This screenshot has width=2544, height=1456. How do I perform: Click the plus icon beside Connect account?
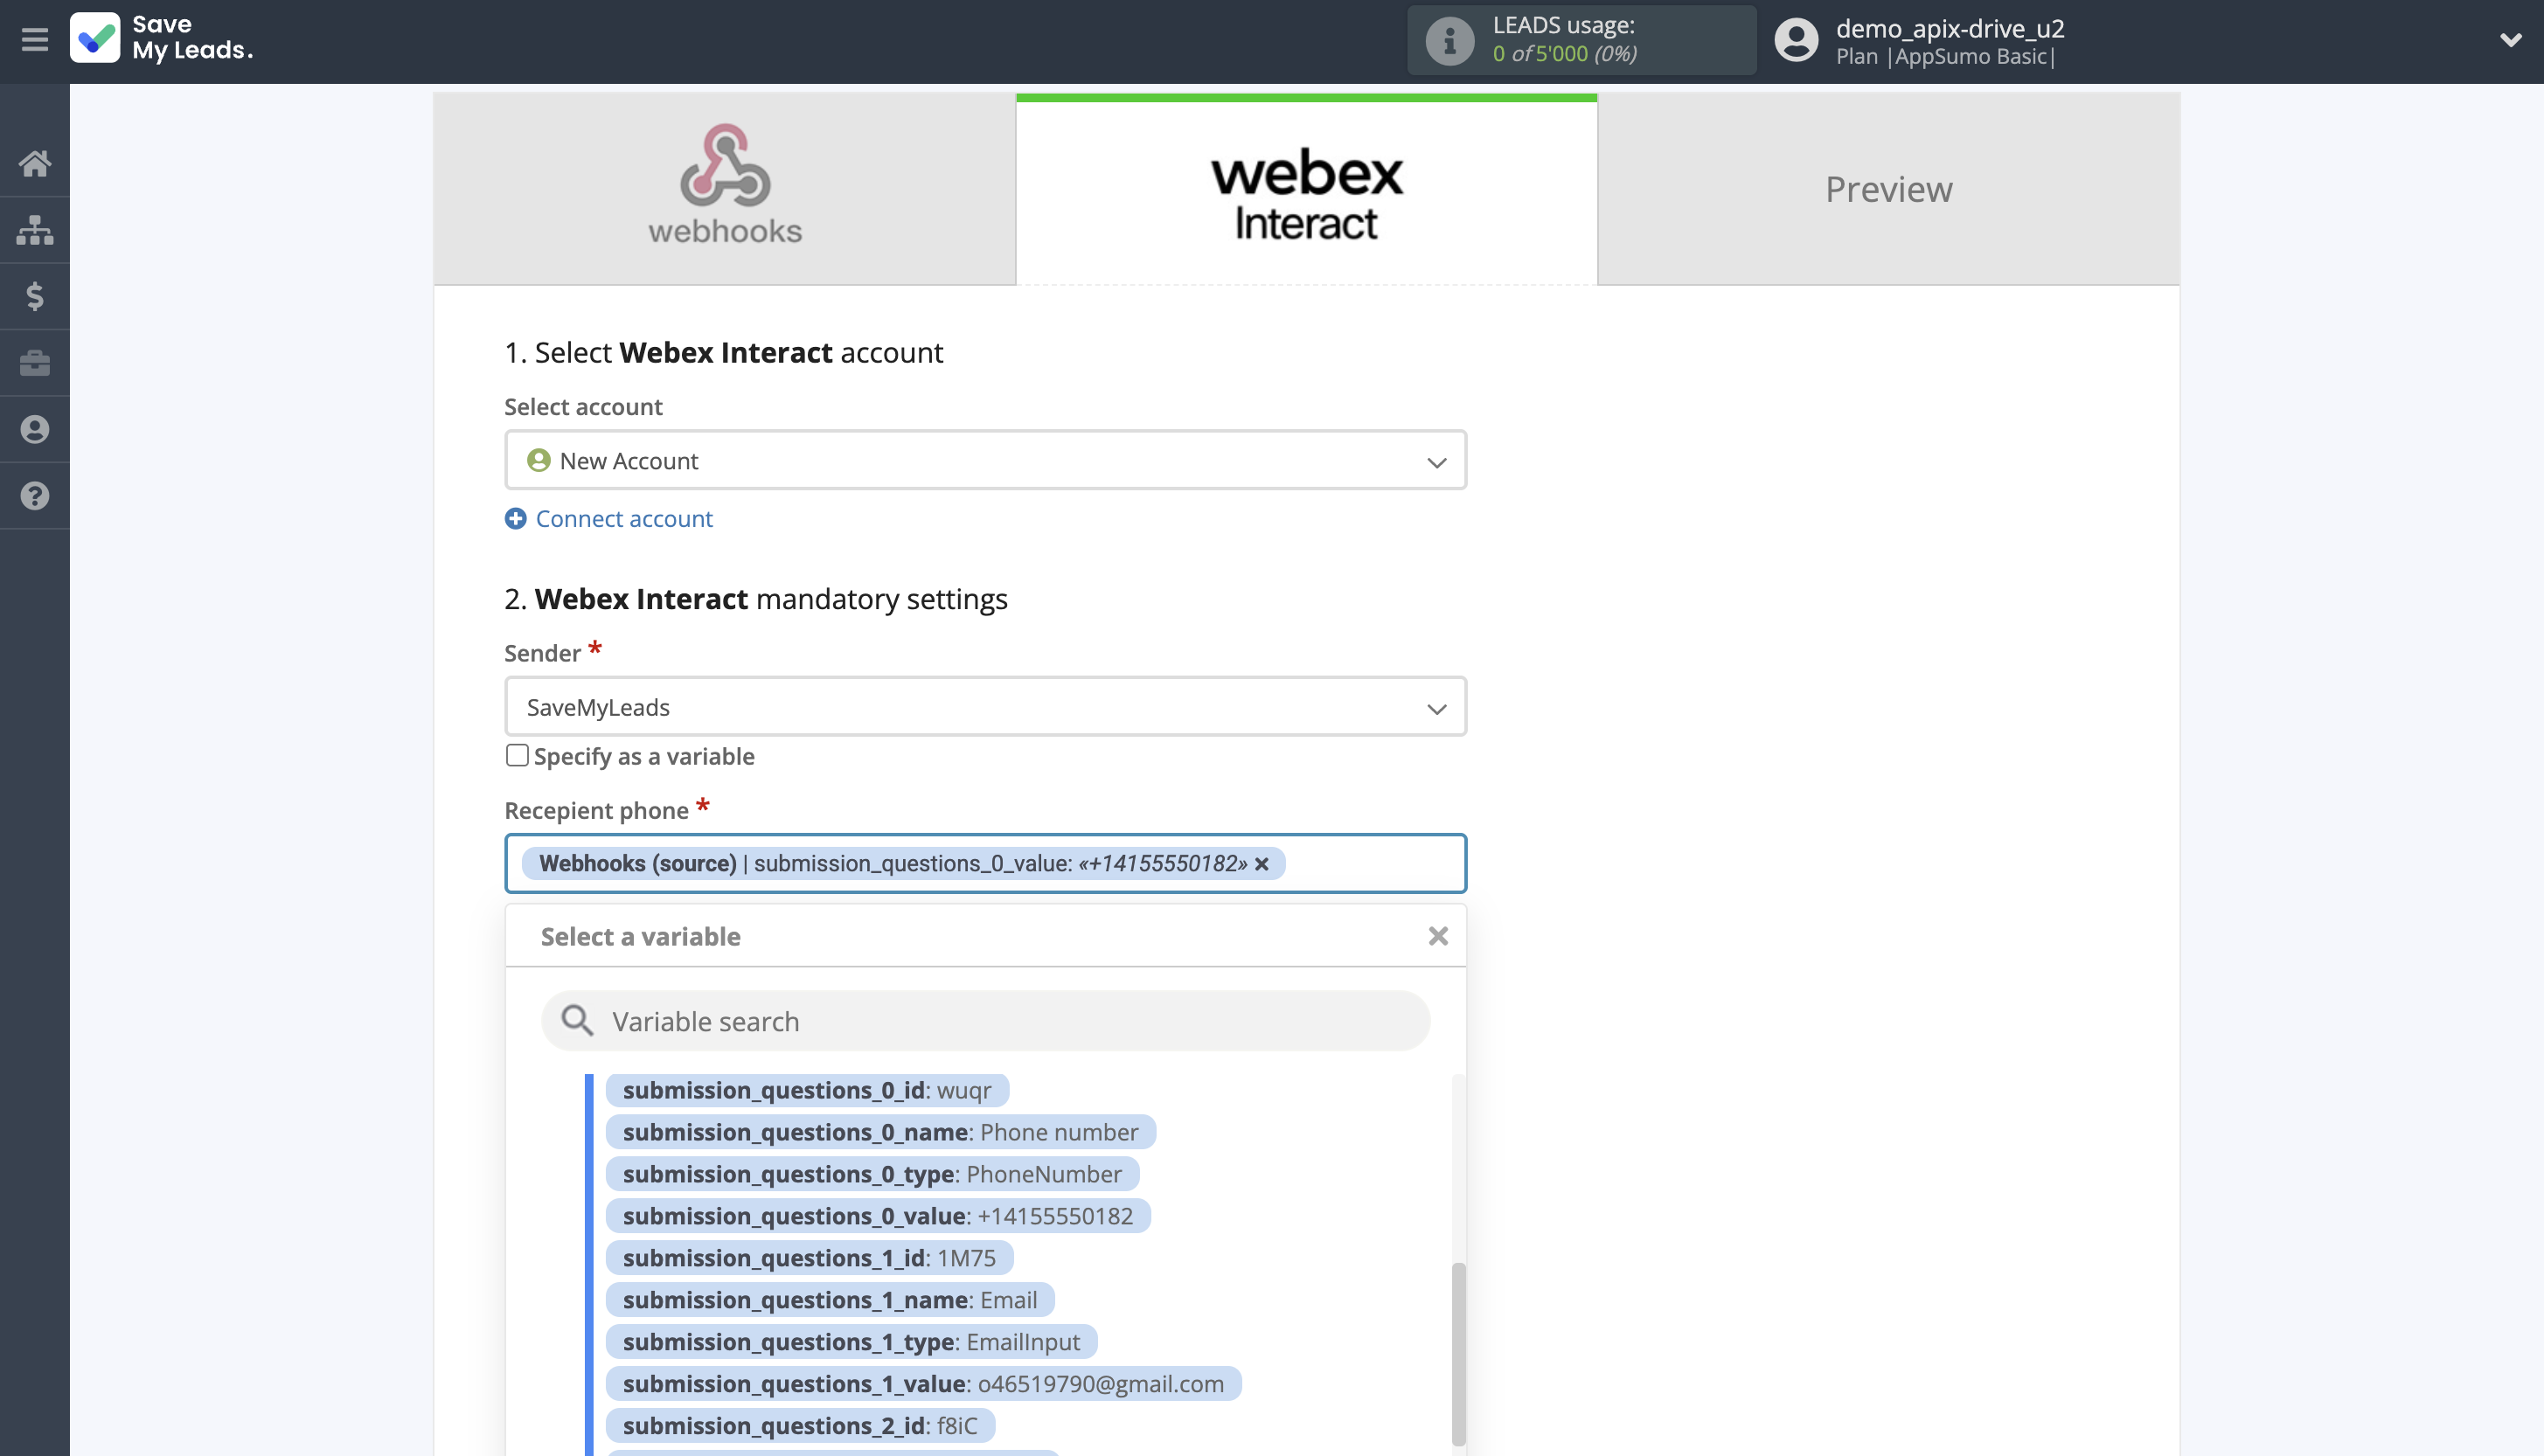pos(515,518)
